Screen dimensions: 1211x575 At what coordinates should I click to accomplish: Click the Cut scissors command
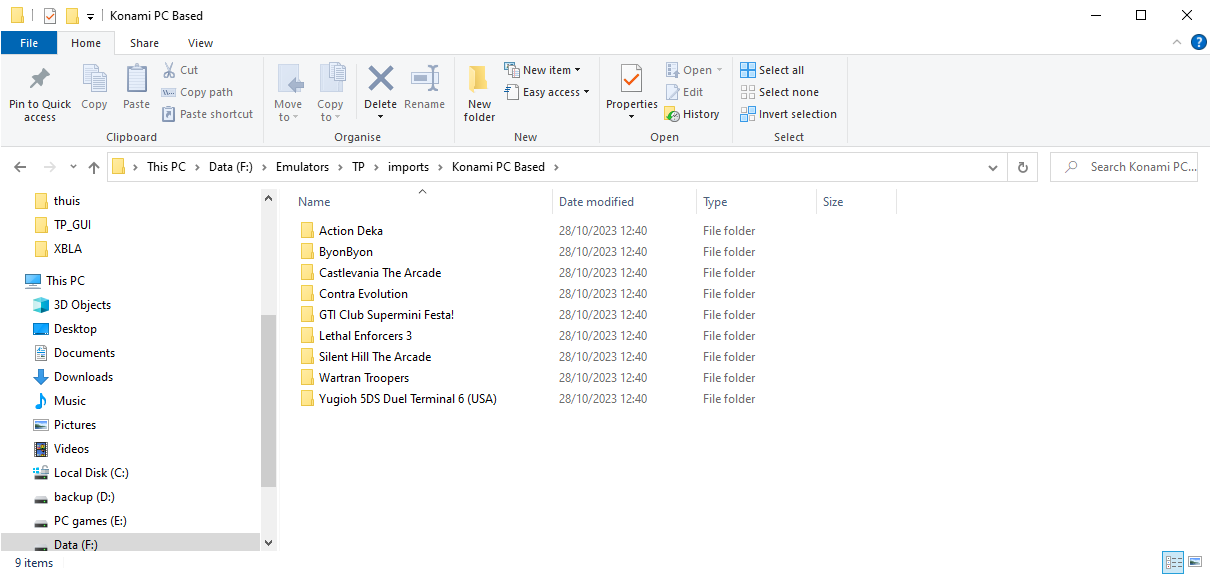pos(180,70)
